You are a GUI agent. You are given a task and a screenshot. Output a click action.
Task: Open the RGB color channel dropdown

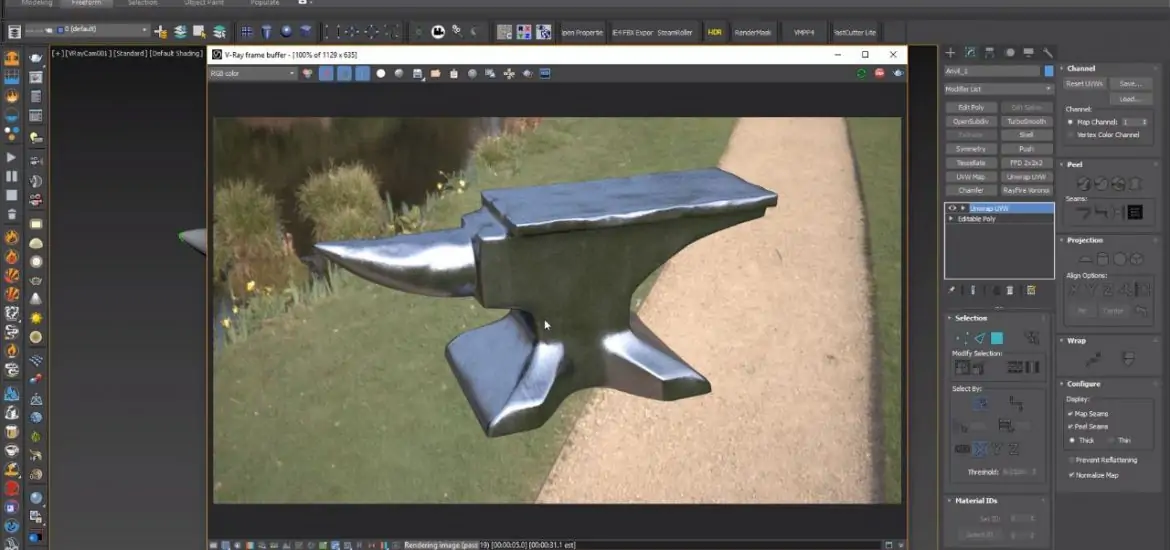pyautogui.click(x=252, y=73)
